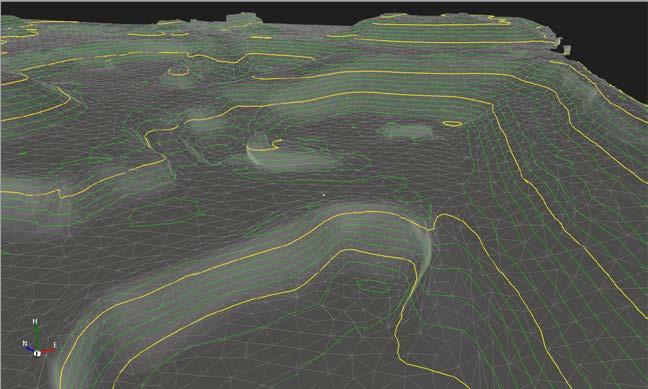Select the white cube at gizmo center
Screen dimensions: 648x389
coord(37,353)
